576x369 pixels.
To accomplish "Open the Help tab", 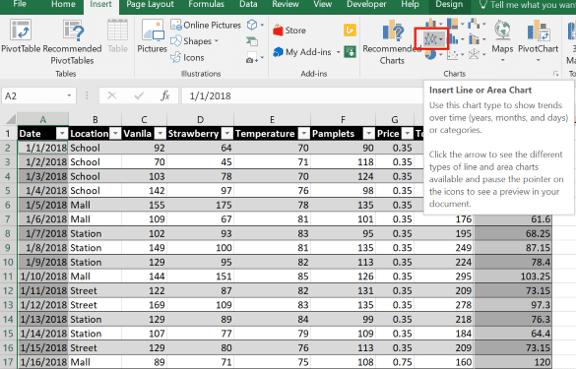I will [410, 4].
